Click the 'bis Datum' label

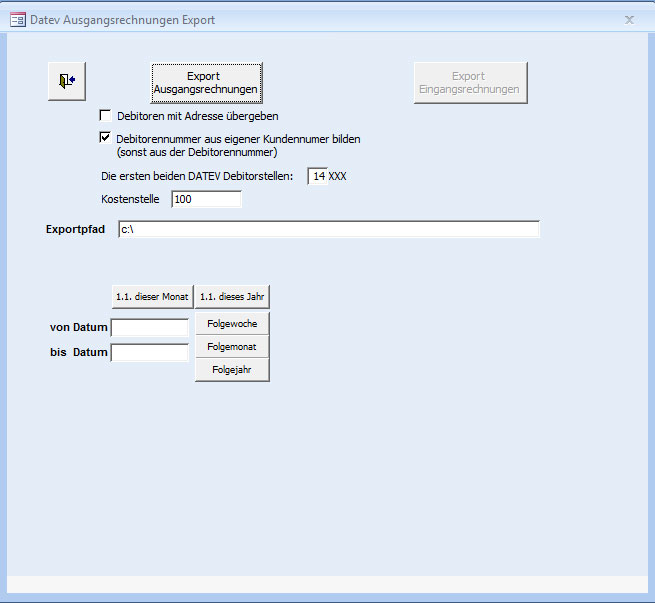pos(79,352)
